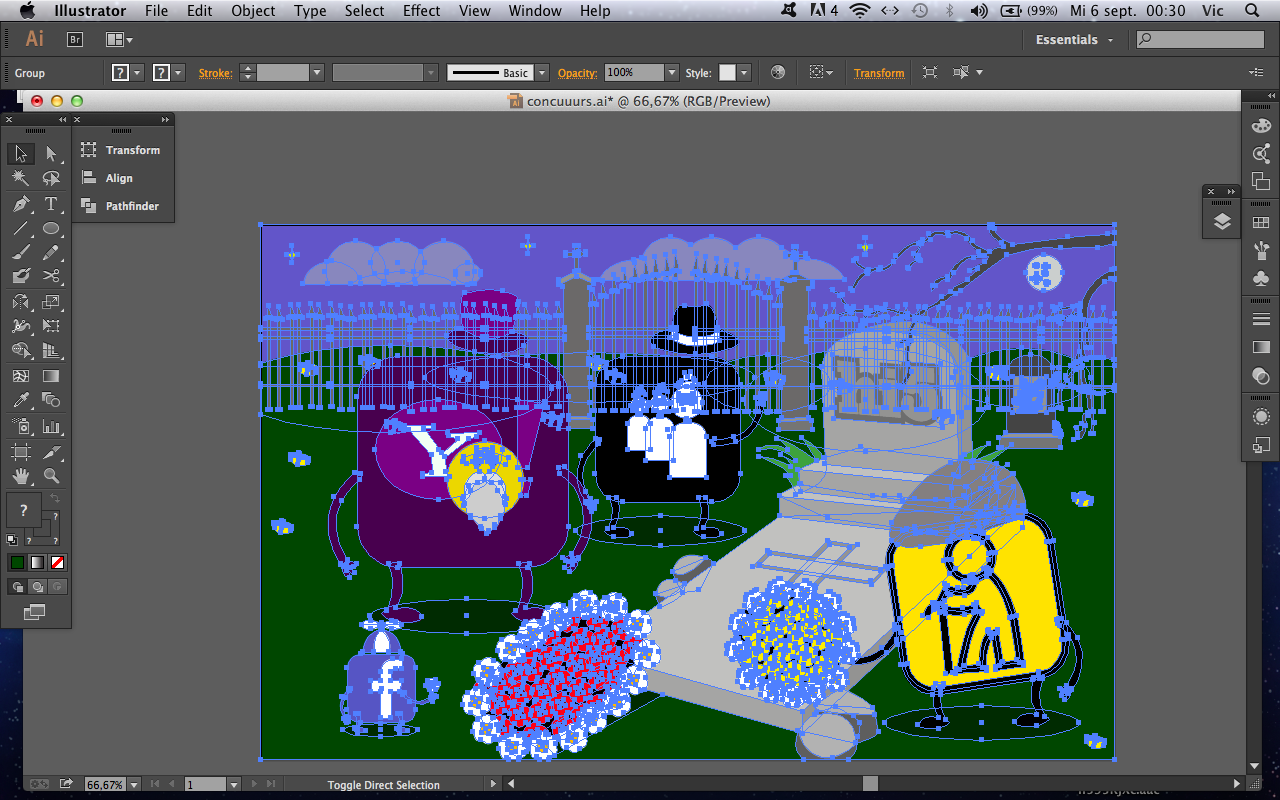Image resolution: width=1280 pixels, height=800 pixels.
Task: Click the Opacity link in control bar
Action: [x=577, y=73]
